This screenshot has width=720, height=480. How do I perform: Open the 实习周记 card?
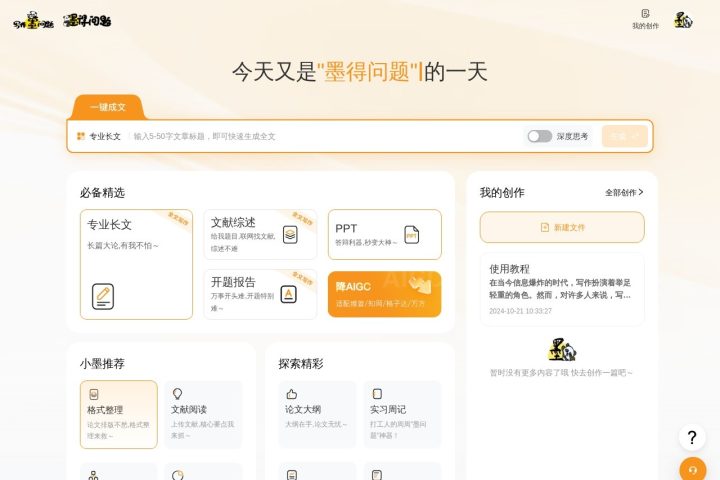click(x=402, y=414)
